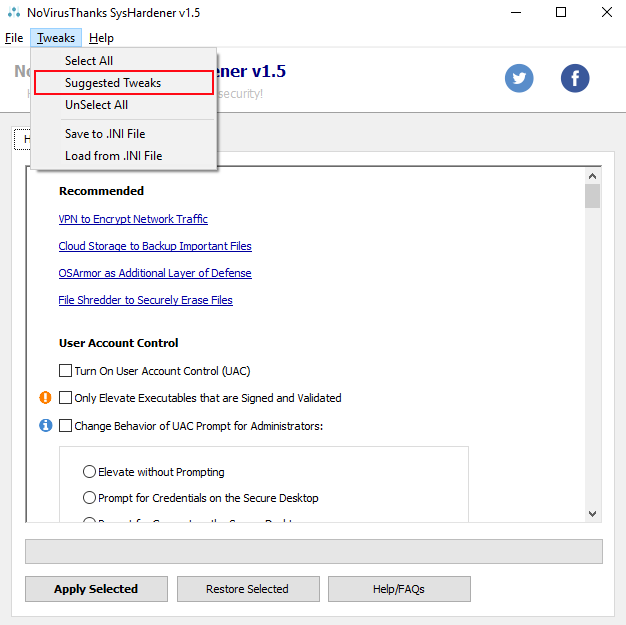Choose Select All from Tweaks menu

point(124,61)
